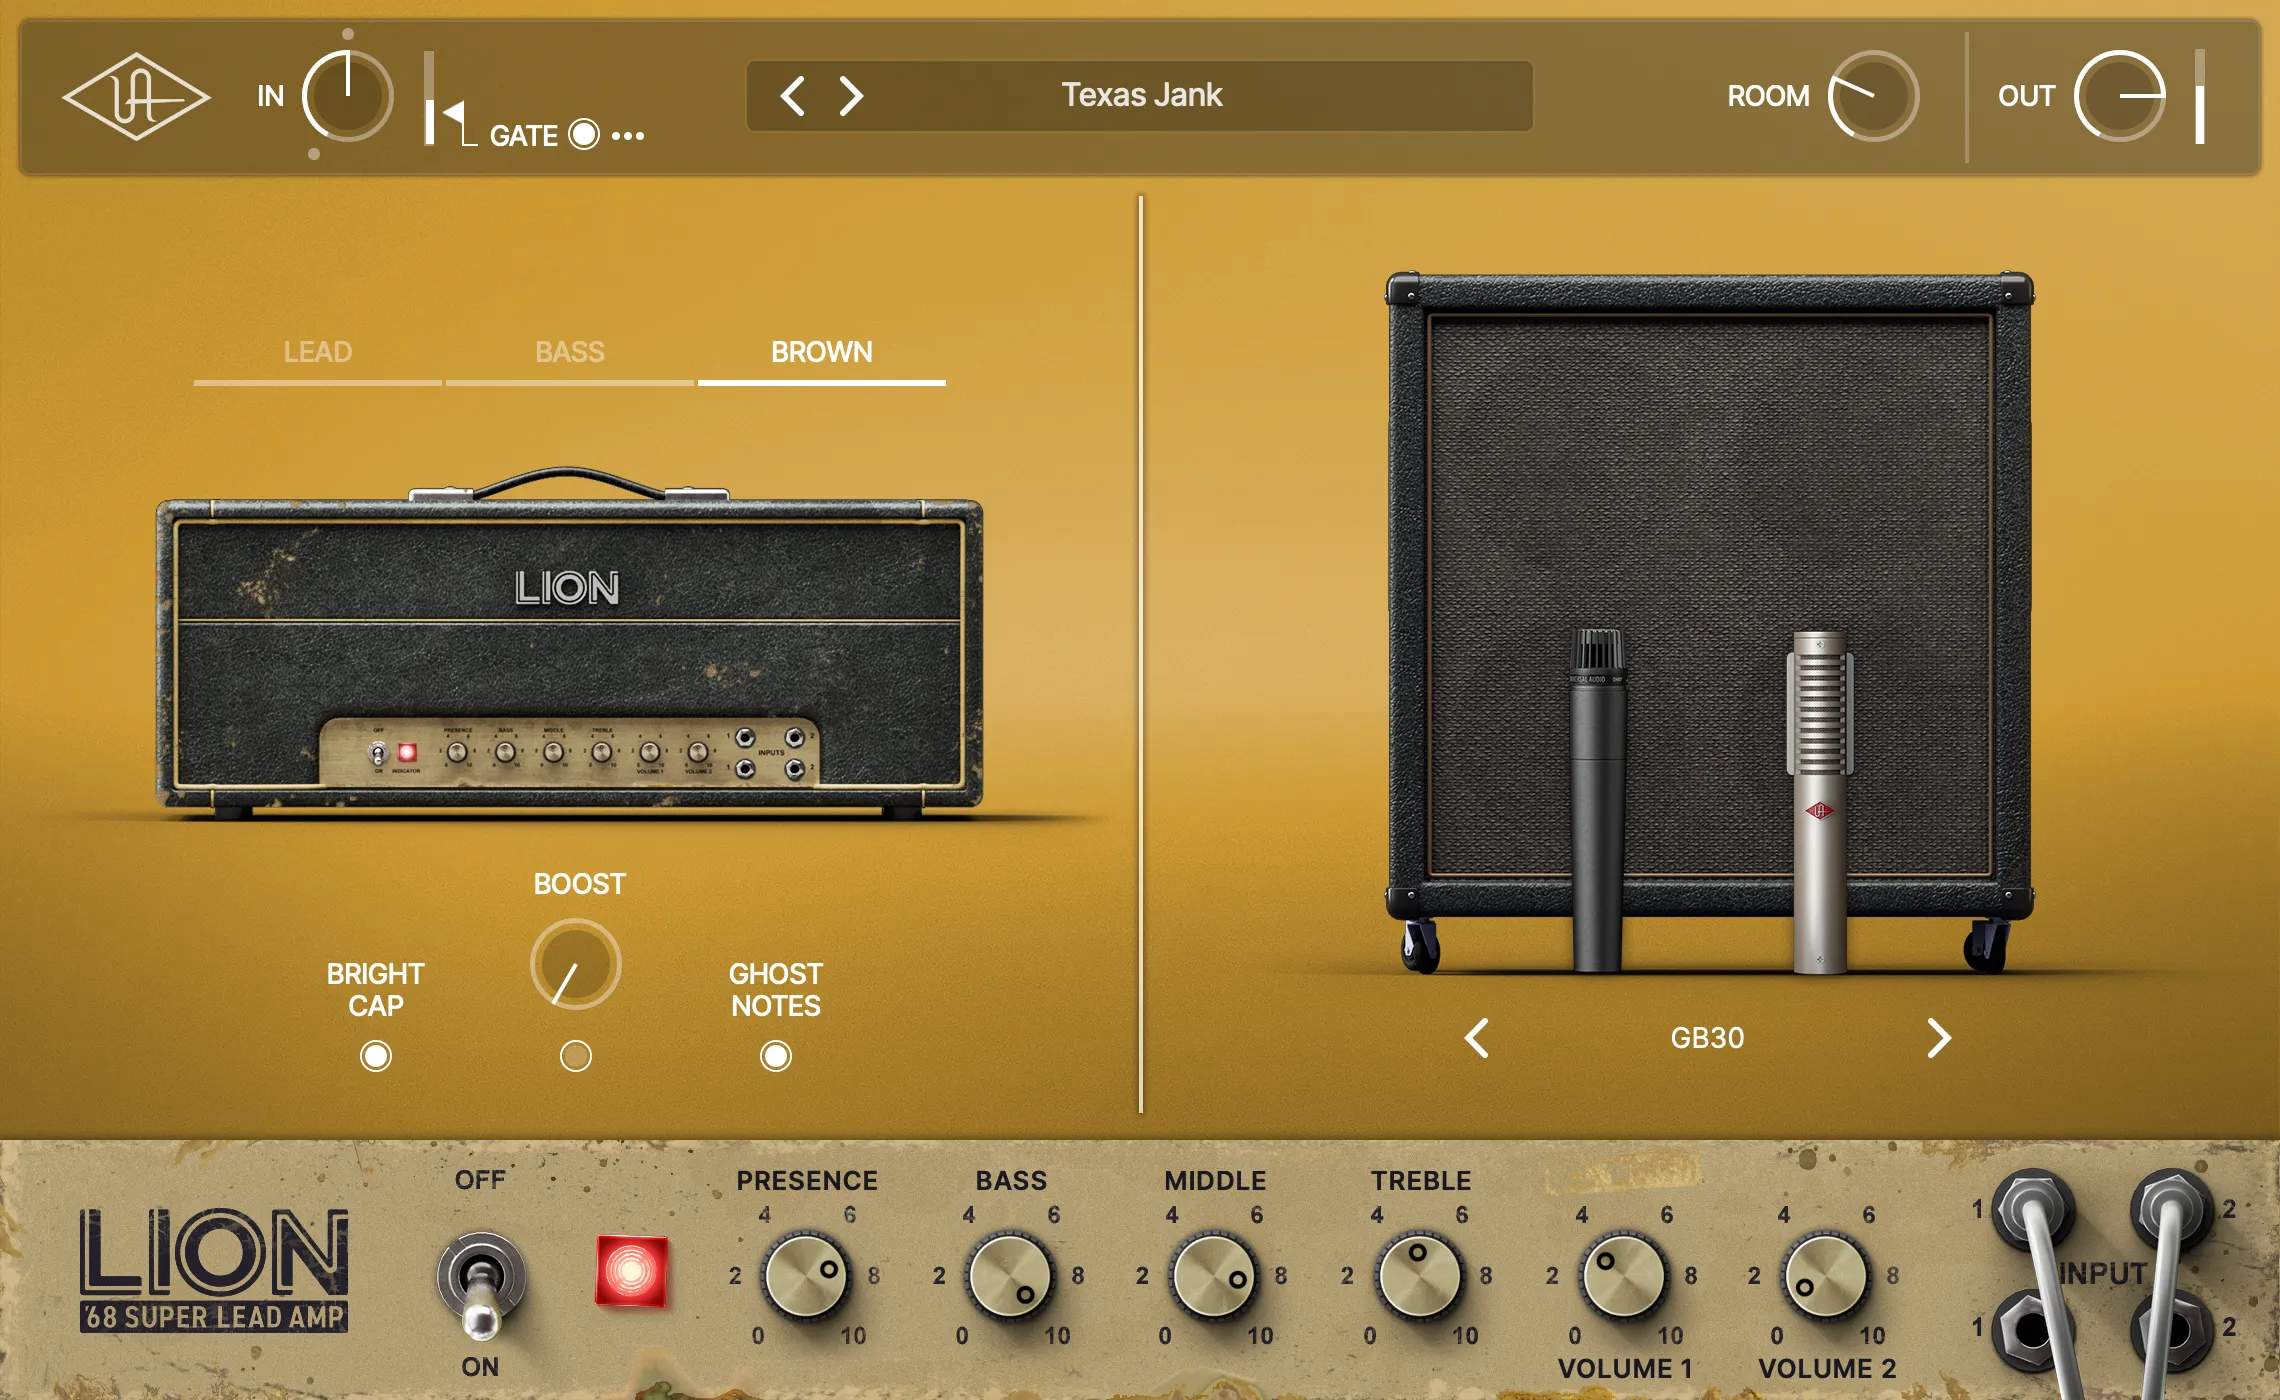Adjust the IN level knob
This screenshot has height=1400, width=2280.
[x=345, y=95]
